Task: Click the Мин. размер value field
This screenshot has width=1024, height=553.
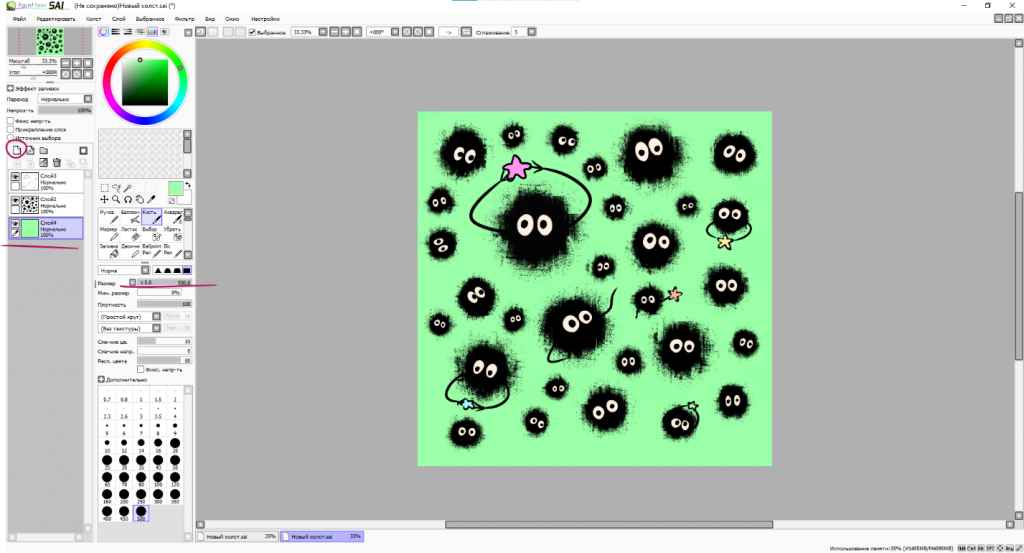Action: pyautogui.click(x=159, y=292)
